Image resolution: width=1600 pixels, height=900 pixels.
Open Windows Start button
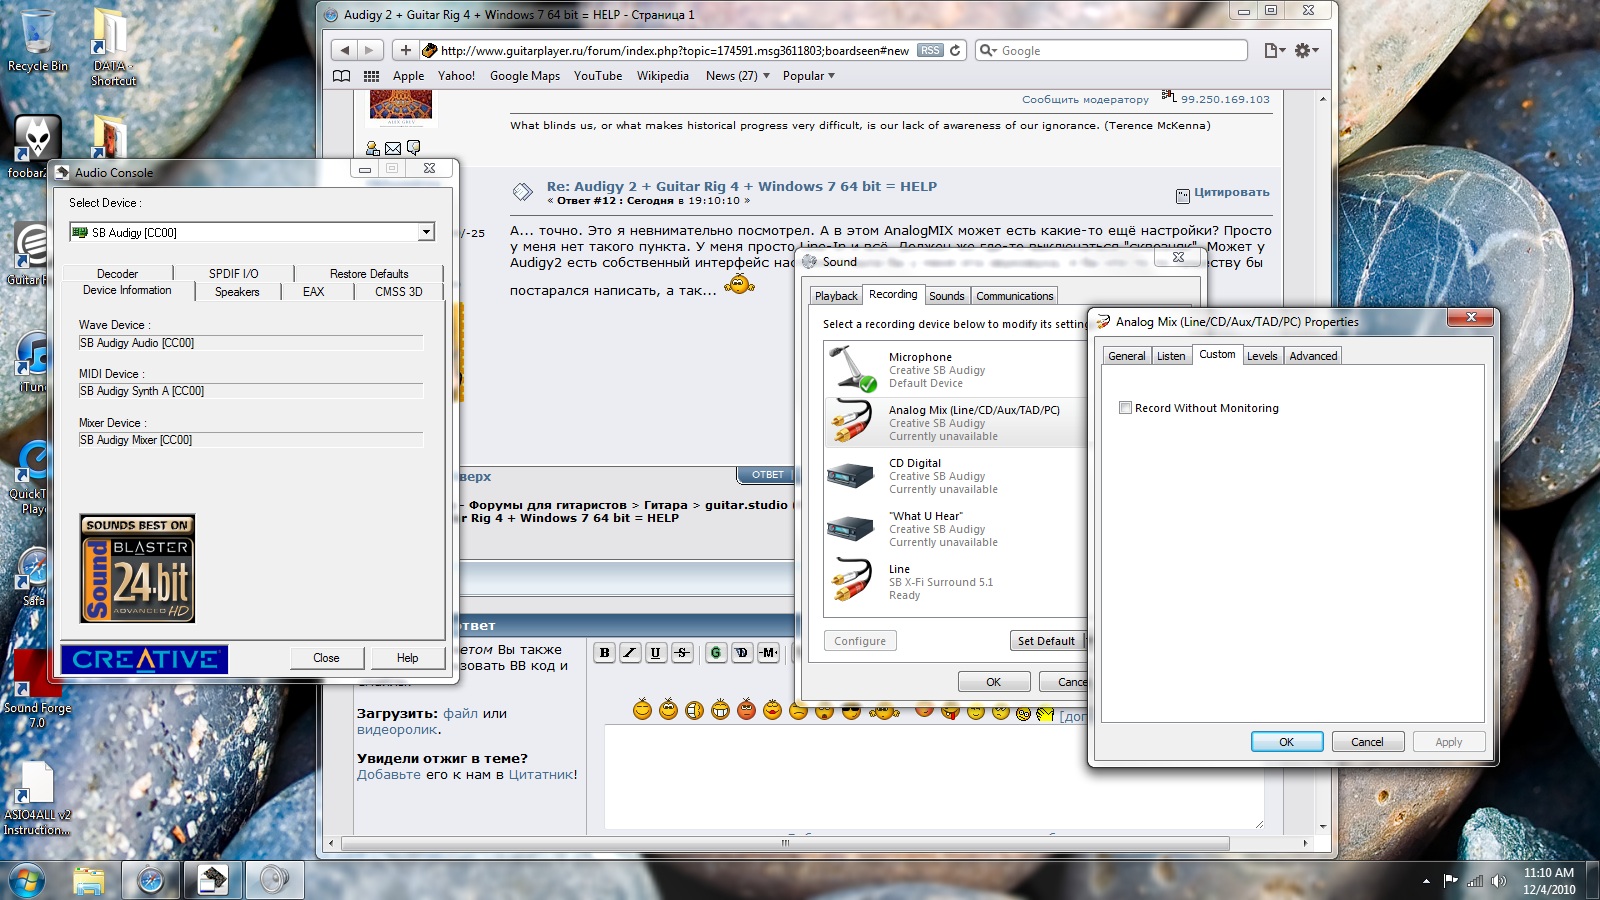click(x=26, y=879)
